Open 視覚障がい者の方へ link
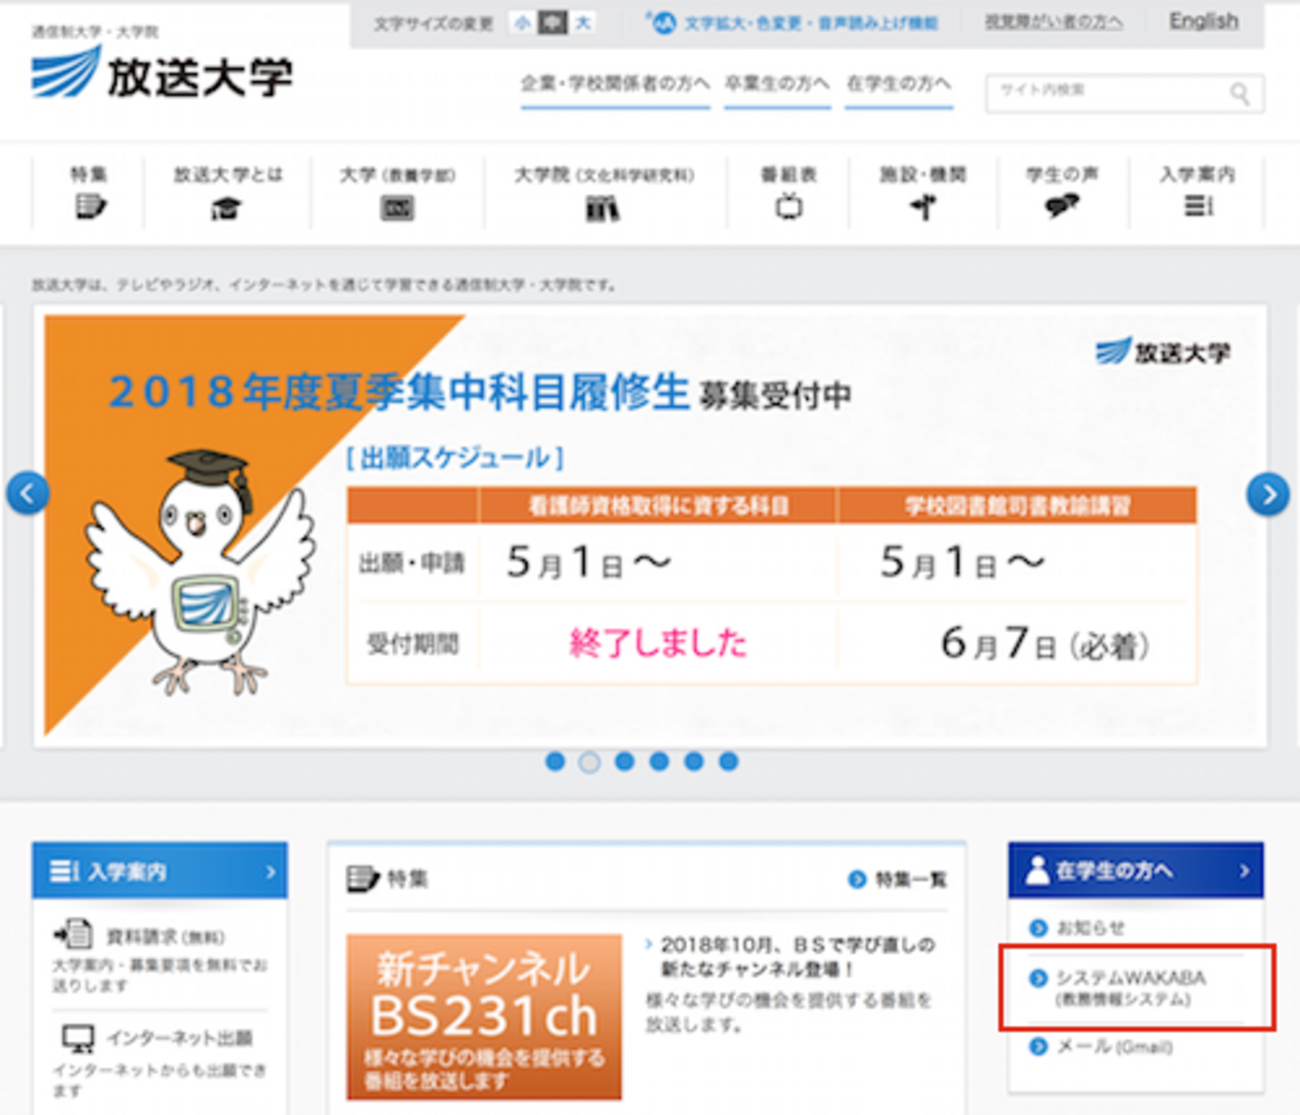 1053,22
